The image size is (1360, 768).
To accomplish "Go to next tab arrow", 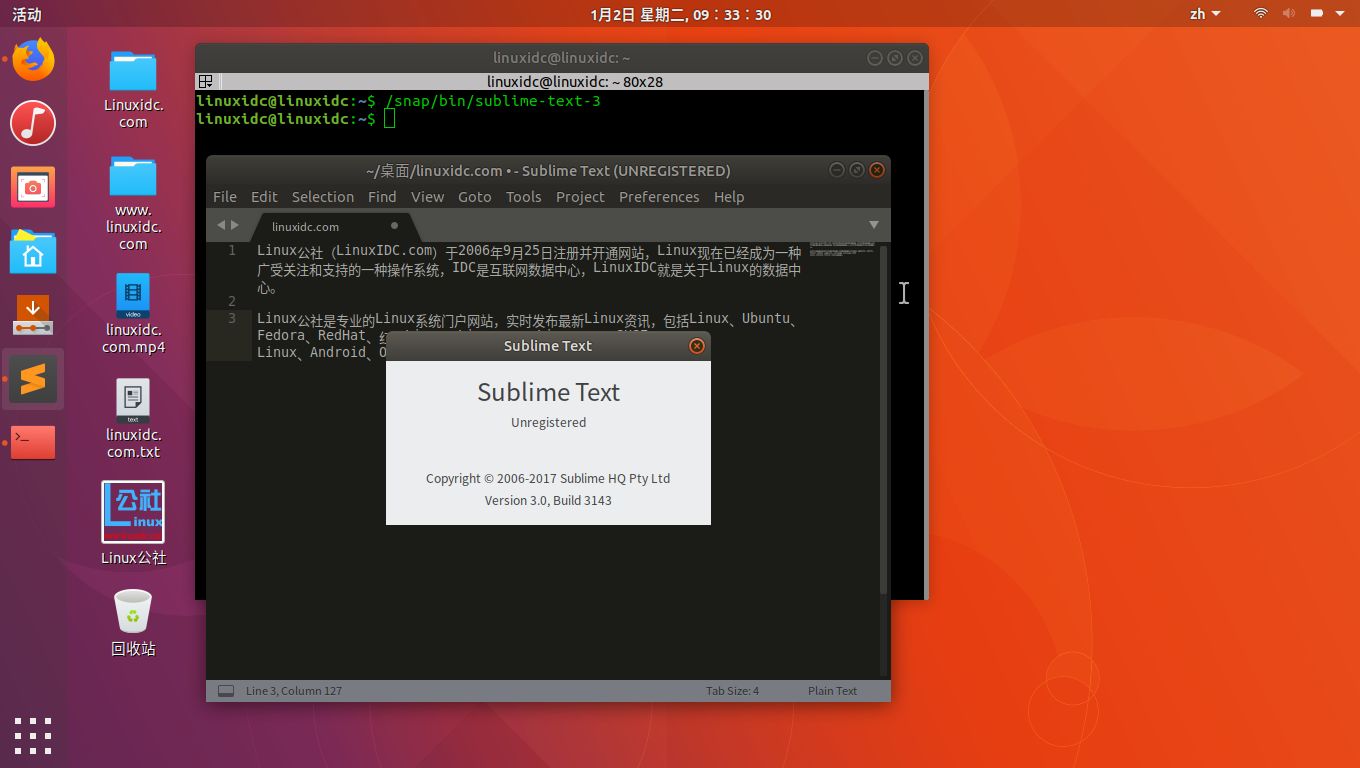I will click(x=235, y=225).
